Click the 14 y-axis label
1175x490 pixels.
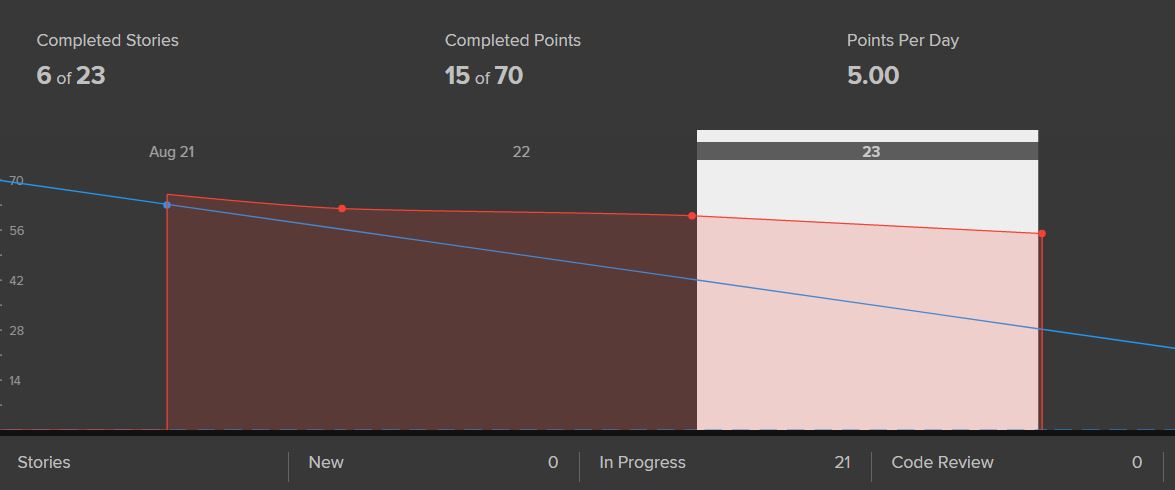point(16,381)
